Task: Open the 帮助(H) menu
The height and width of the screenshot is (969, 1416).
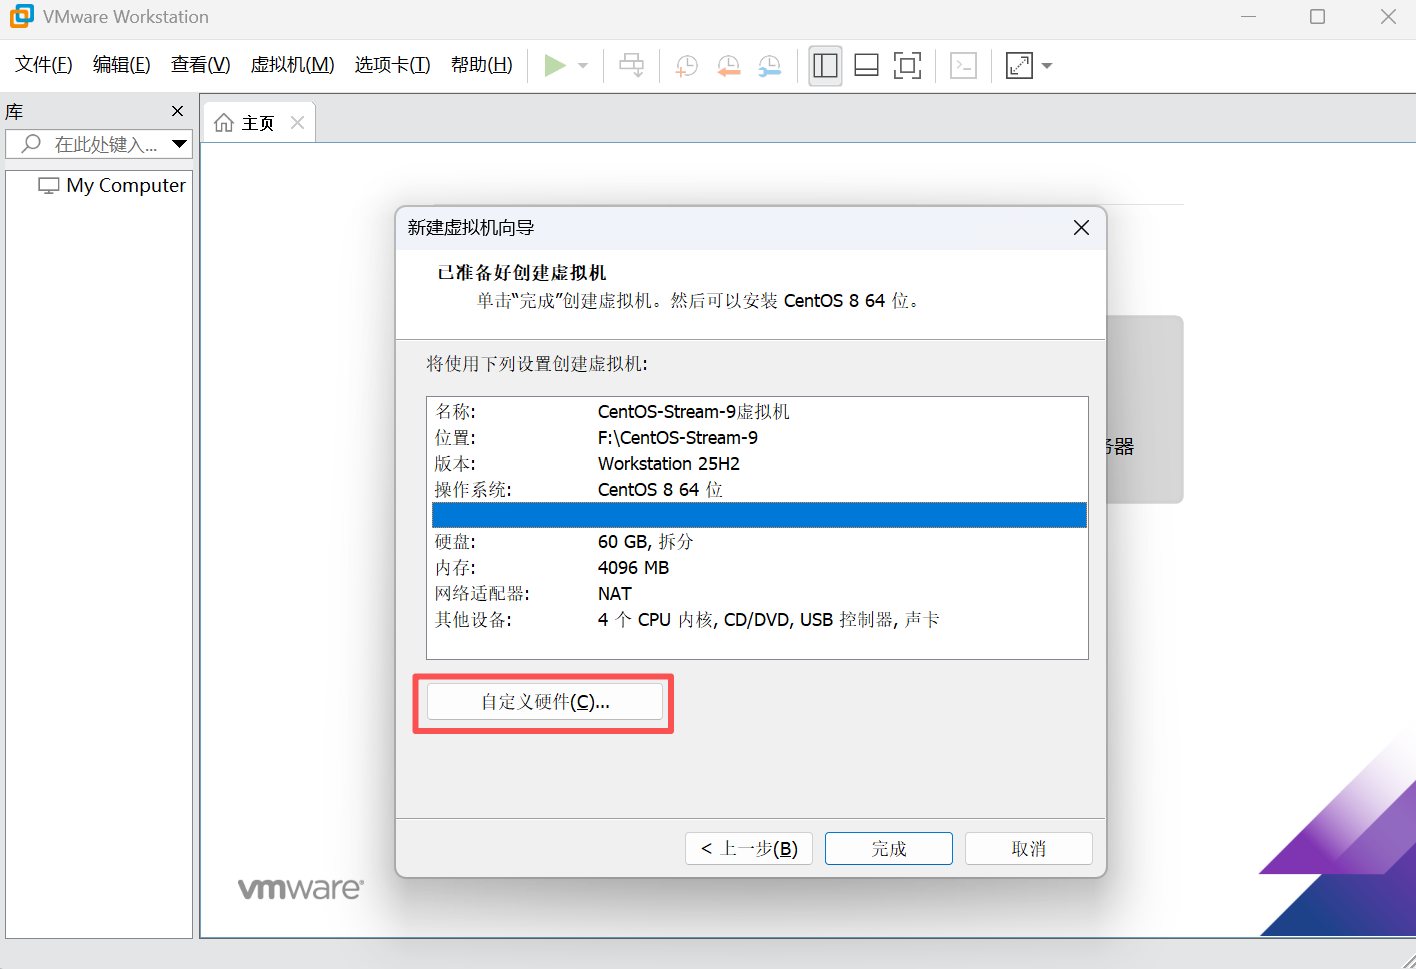Action: pos(482,65)
